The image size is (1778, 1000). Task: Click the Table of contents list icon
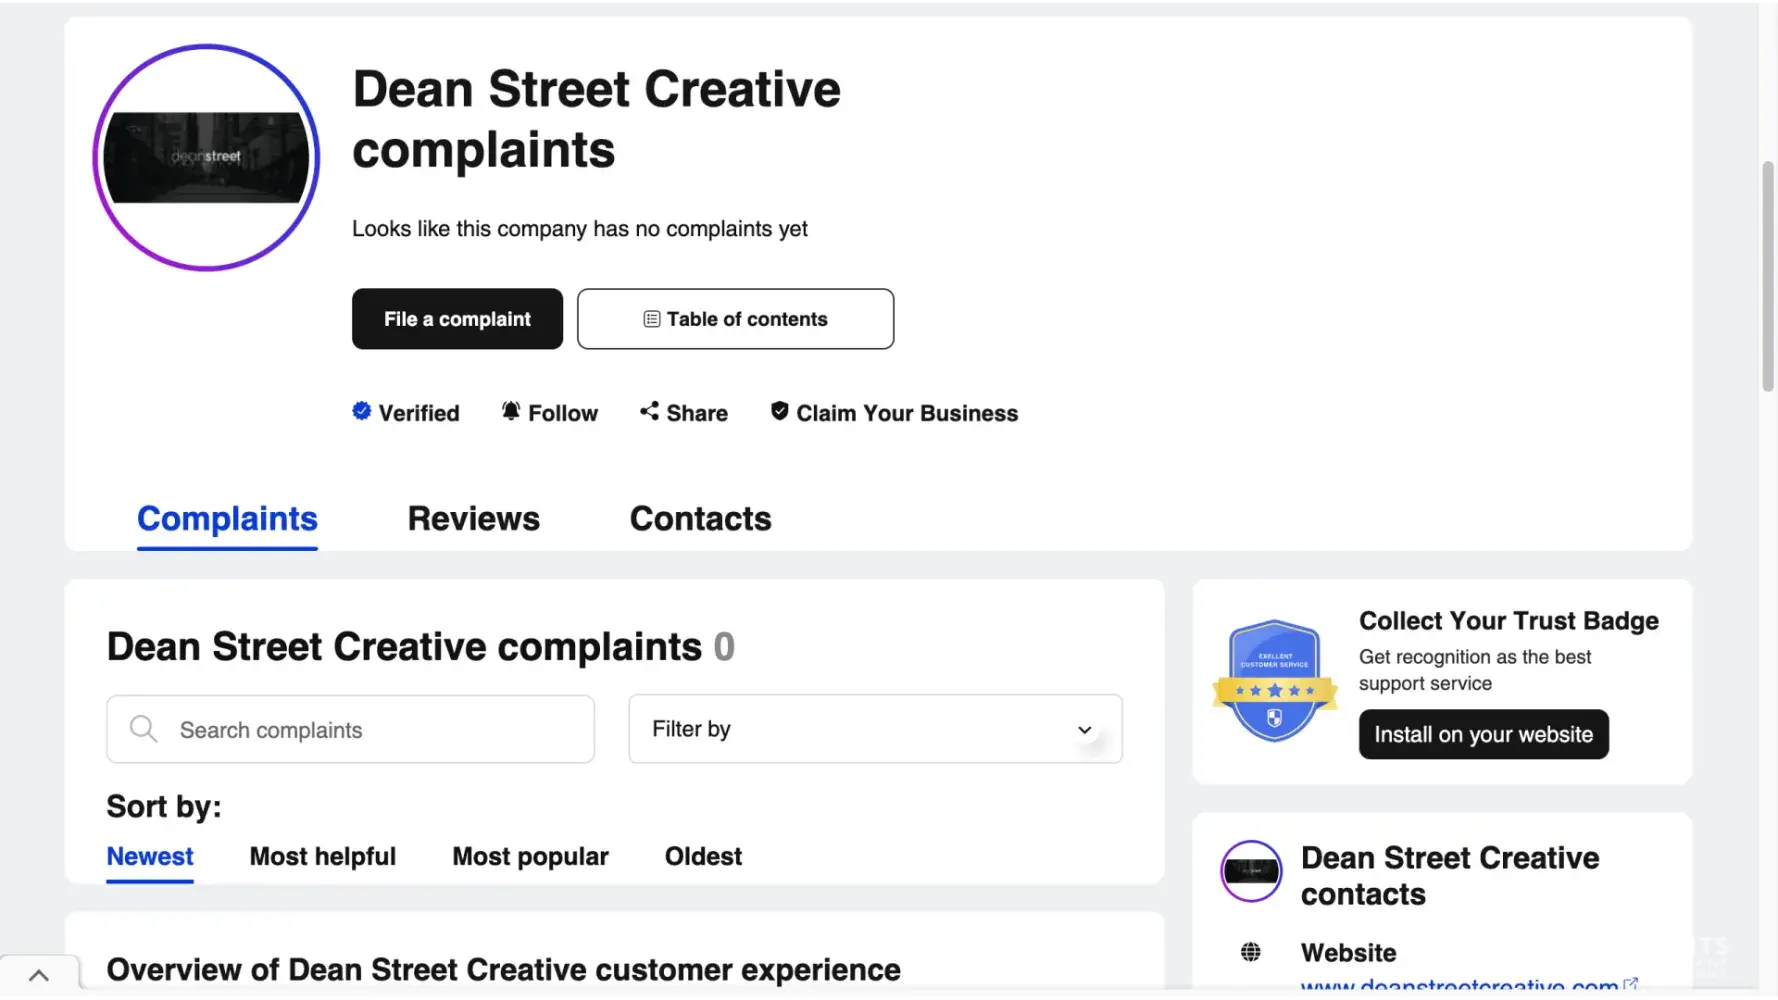[652, 319]
